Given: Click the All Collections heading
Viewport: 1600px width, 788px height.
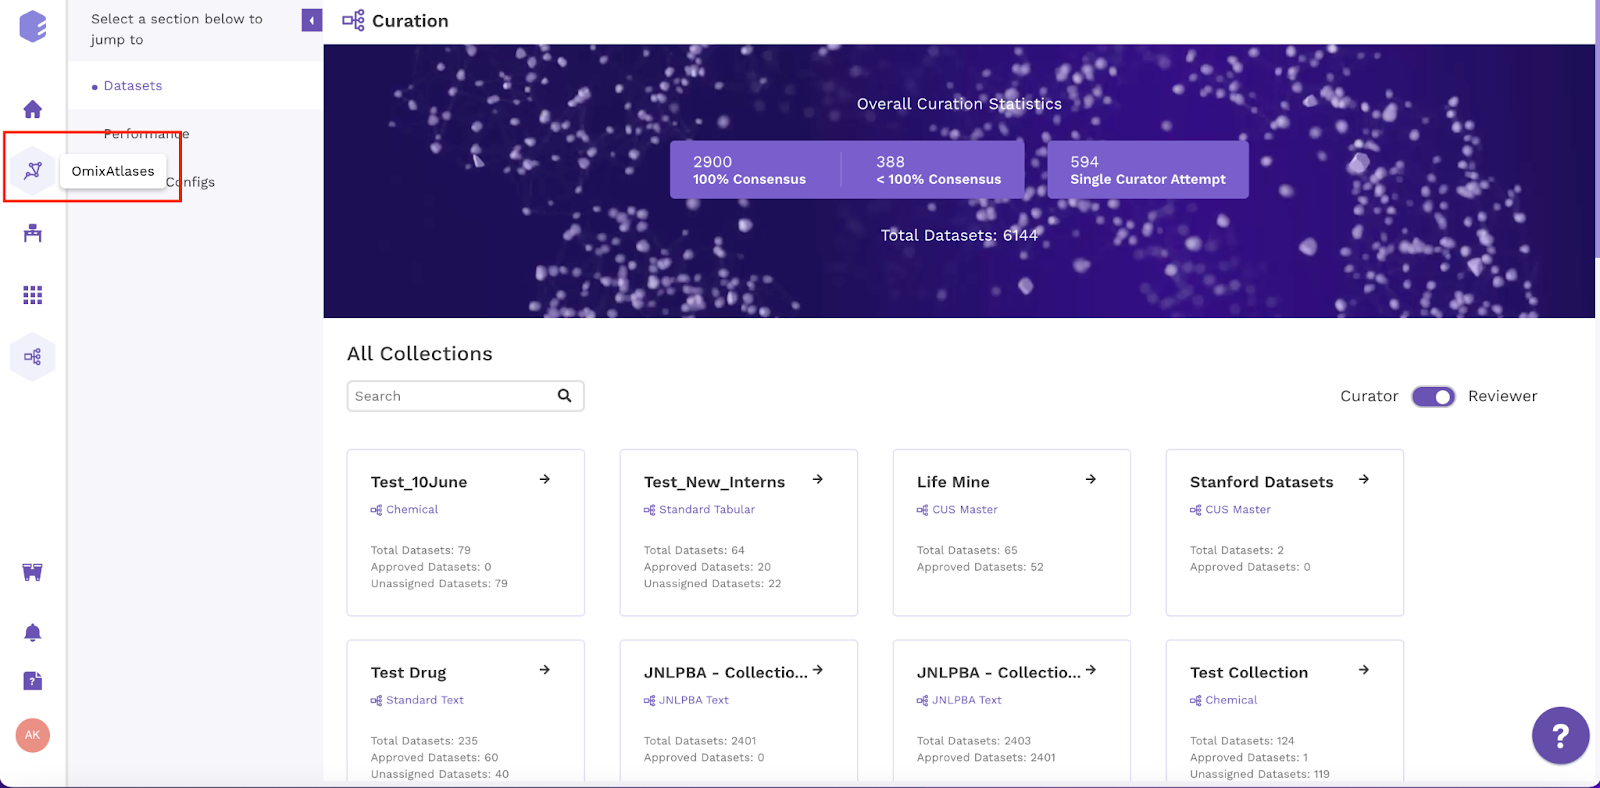Looking at the screenshot, I should pos(420,354).
